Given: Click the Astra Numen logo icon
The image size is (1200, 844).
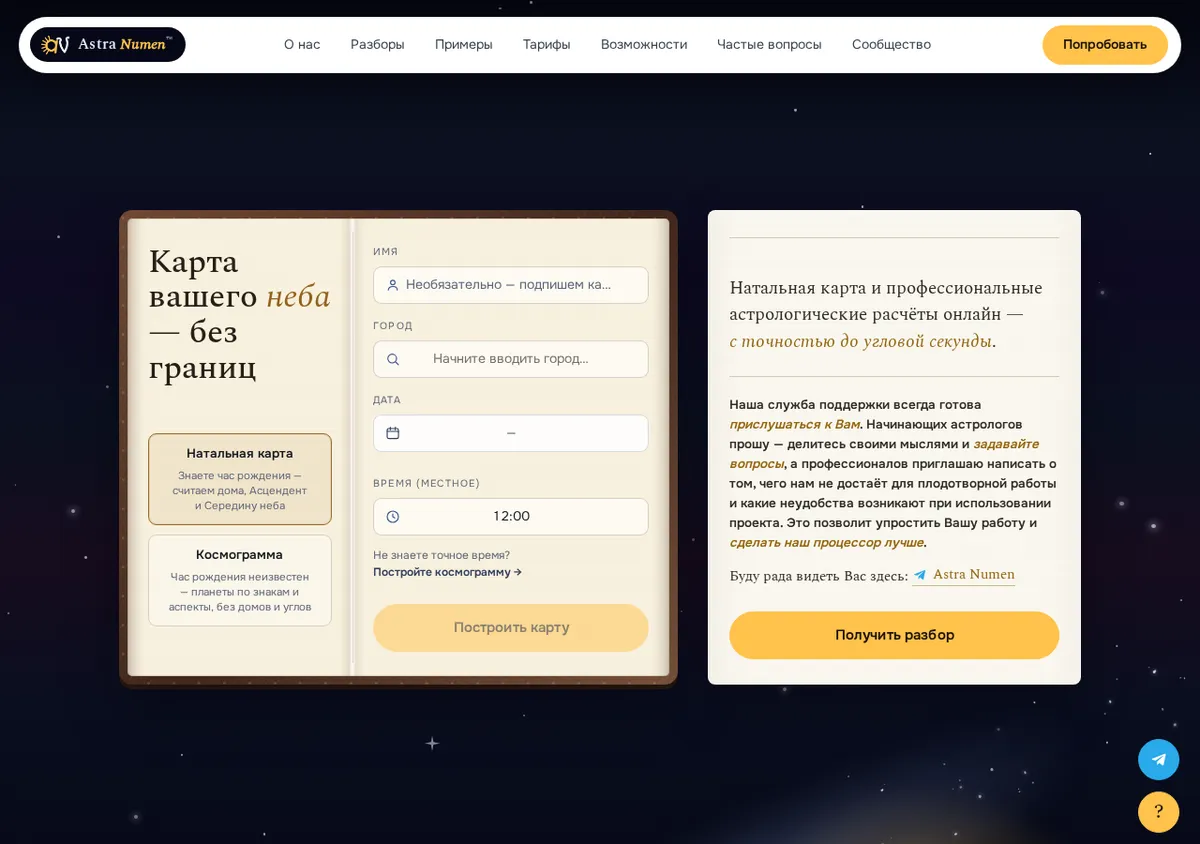Looking at the screenshot, I should (55, 44).
